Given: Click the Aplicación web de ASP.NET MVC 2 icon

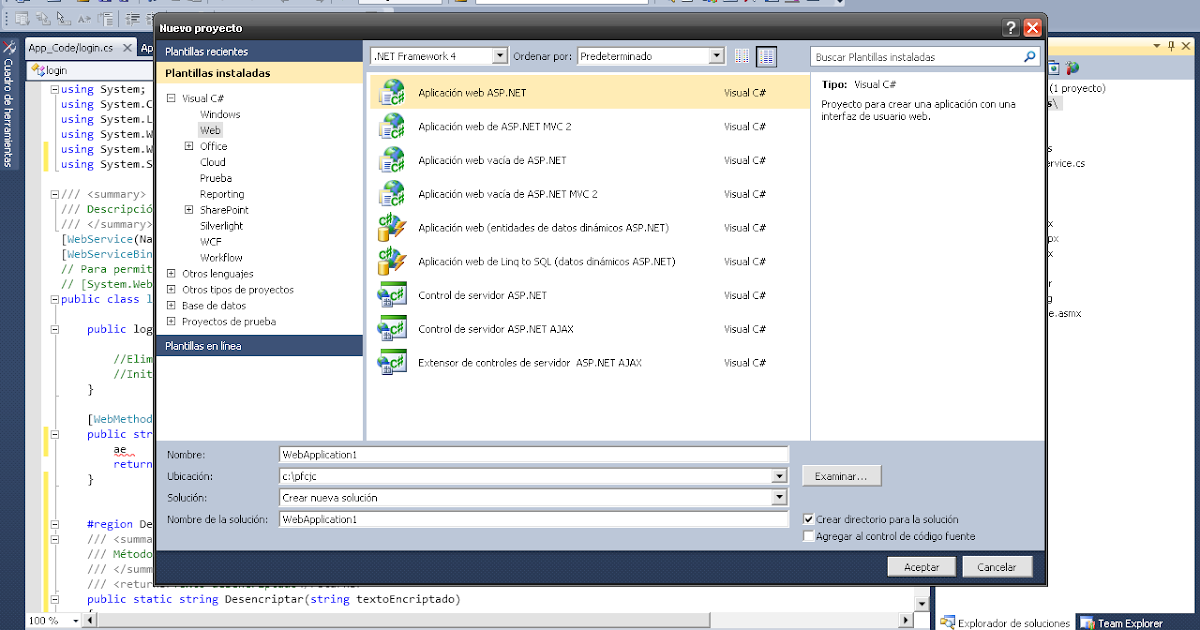Looking at the screenshot, I should coord(391,127).
